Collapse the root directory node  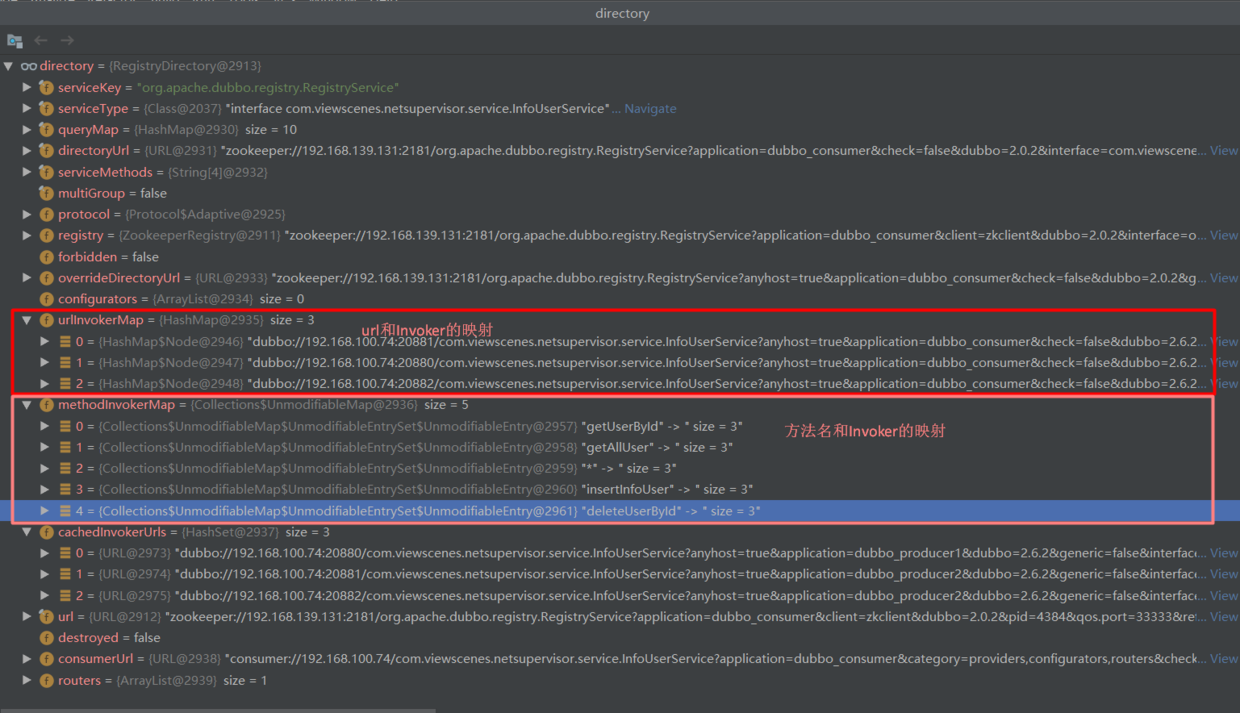pyautogui.click(x=9, y=66)
